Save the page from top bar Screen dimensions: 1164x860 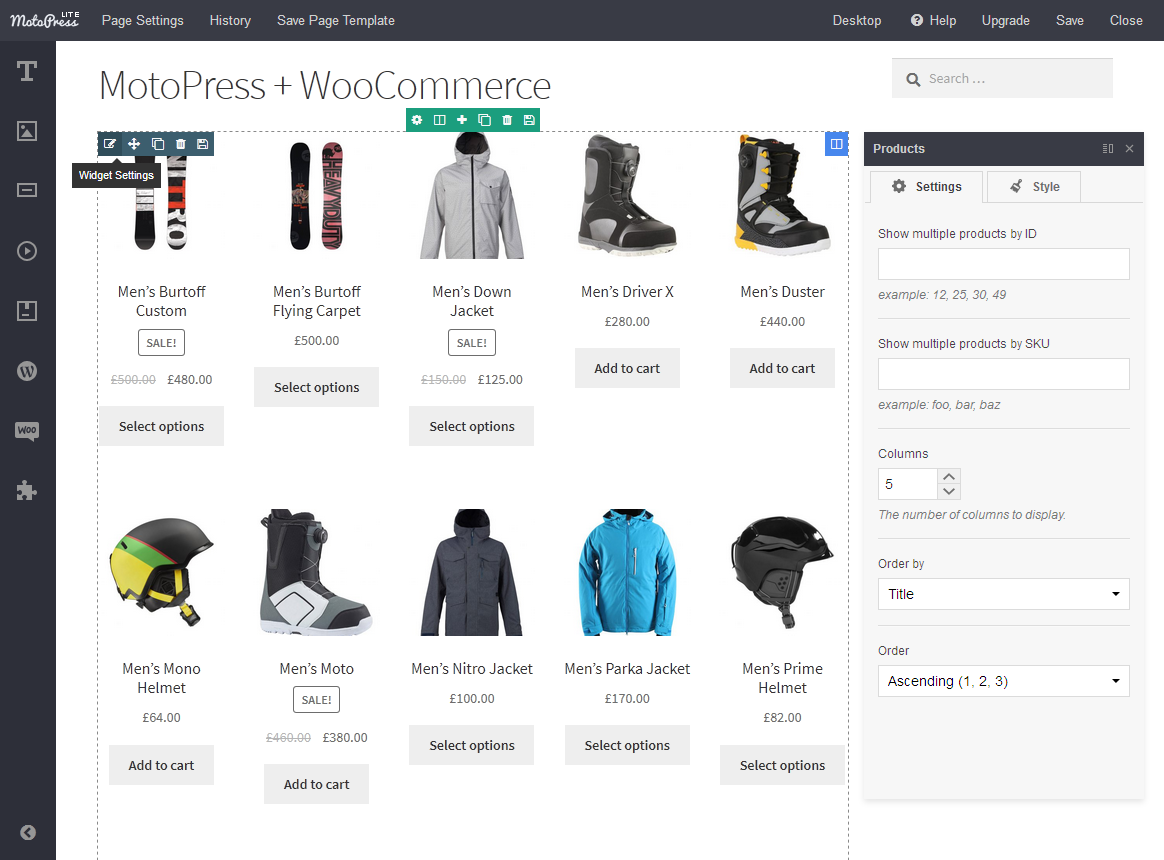point(1070,20)
